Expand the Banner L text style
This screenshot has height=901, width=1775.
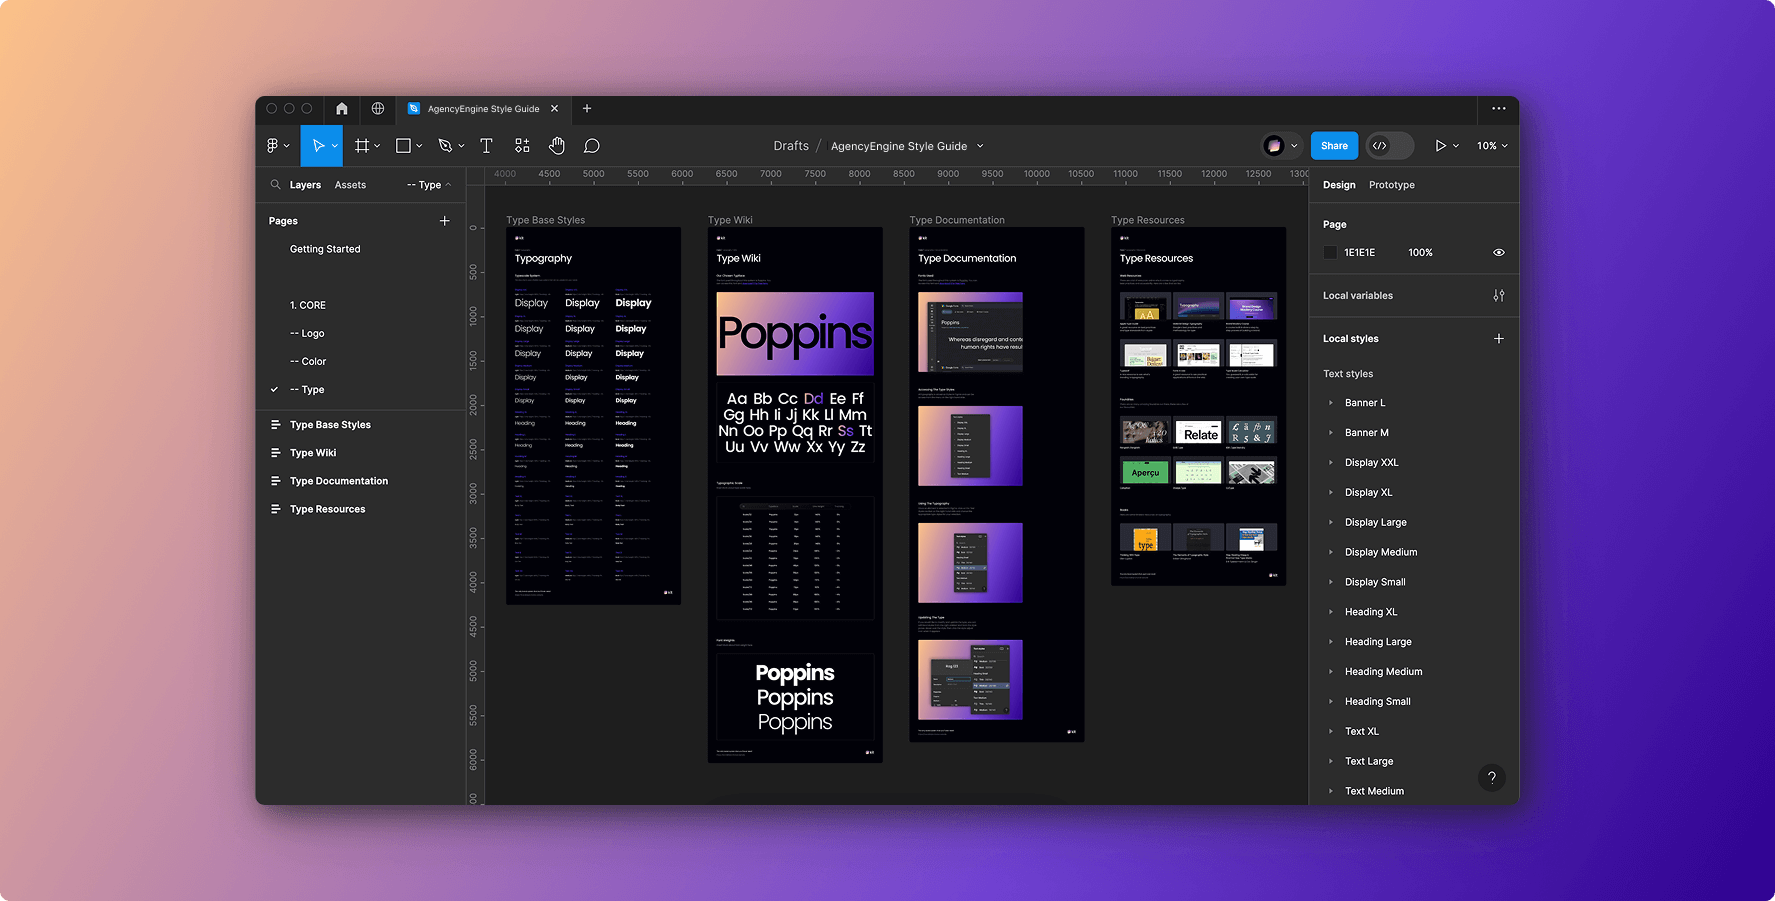[1331, 403]
